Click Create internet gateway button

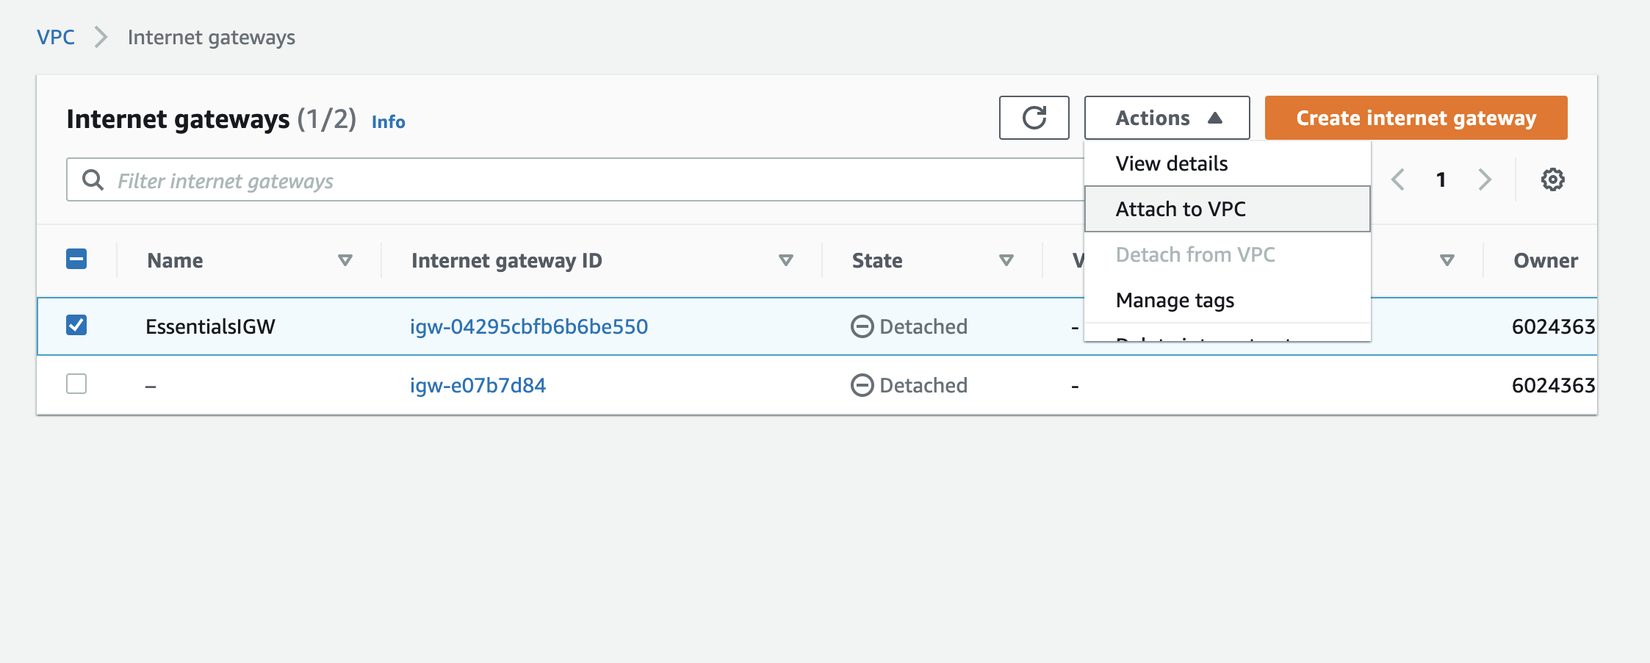click(x=1415, y=118)
